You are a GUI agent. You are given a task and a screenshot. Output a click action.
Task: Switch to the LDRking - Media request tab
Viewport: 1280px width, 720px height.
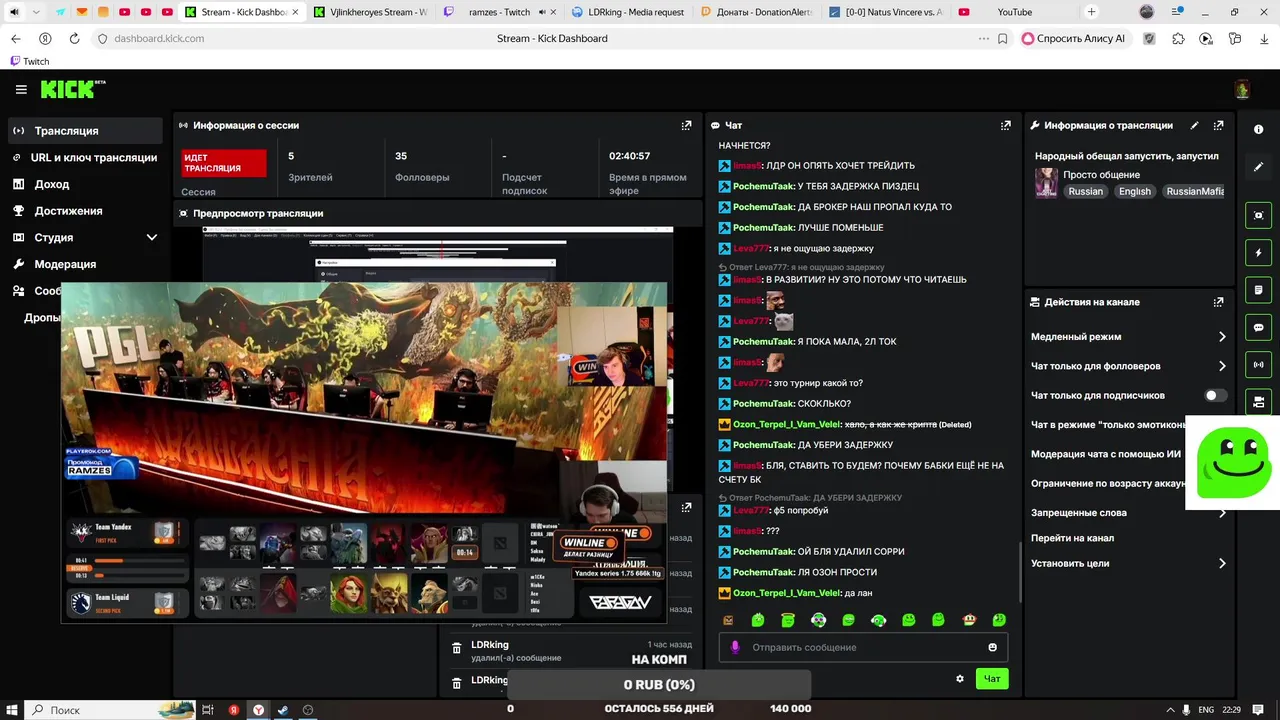(629, 12)
